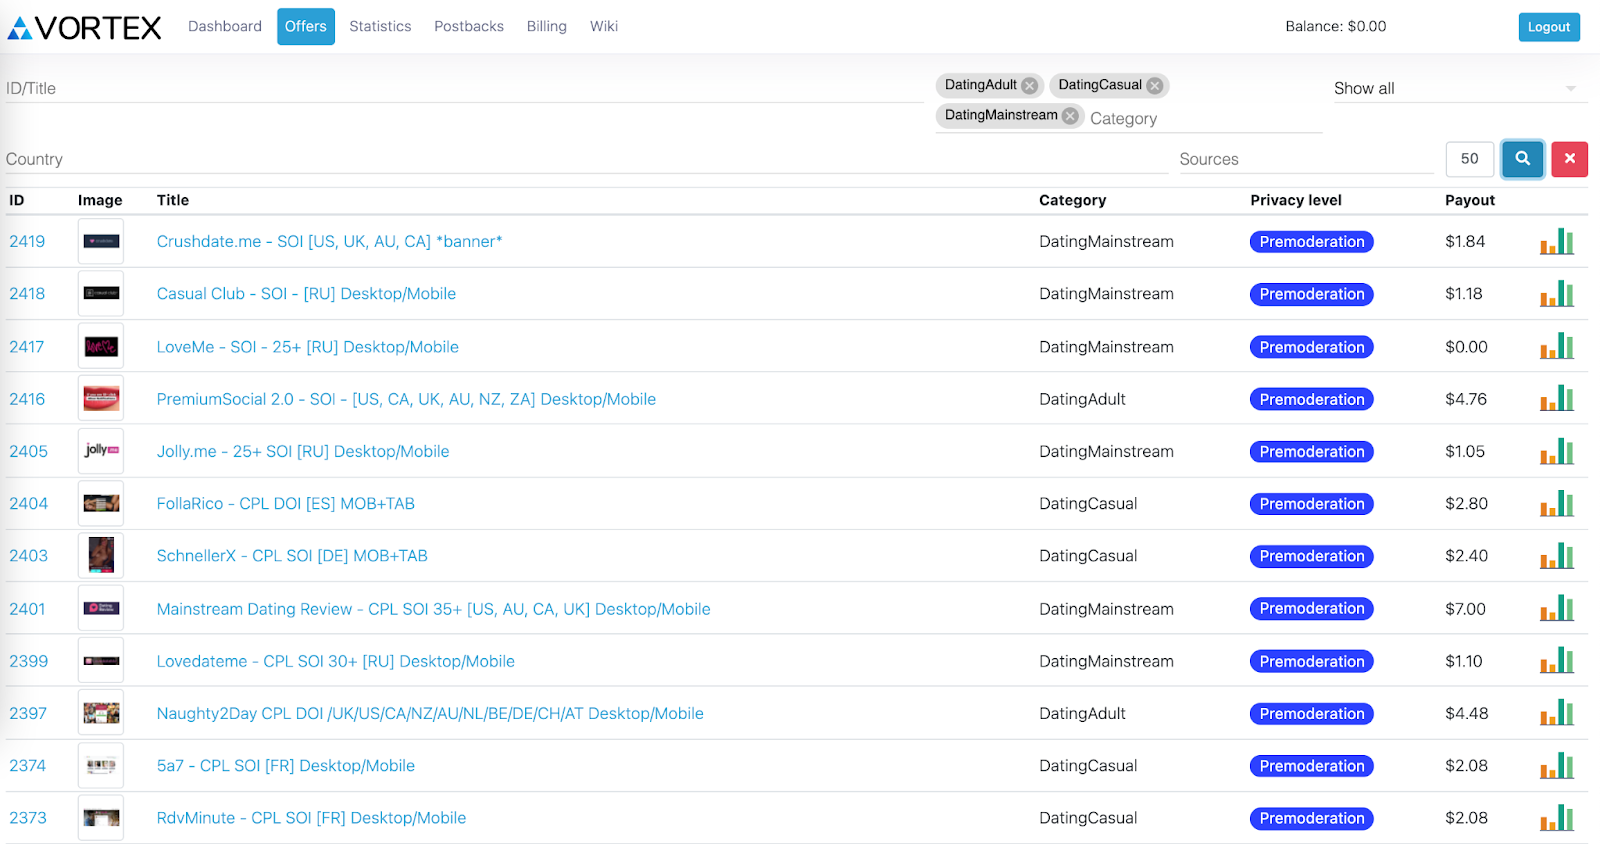Click the Naughty2Day offer thumbnail
This screenshot has width=1600, height=844.
[x=101, y=713]
